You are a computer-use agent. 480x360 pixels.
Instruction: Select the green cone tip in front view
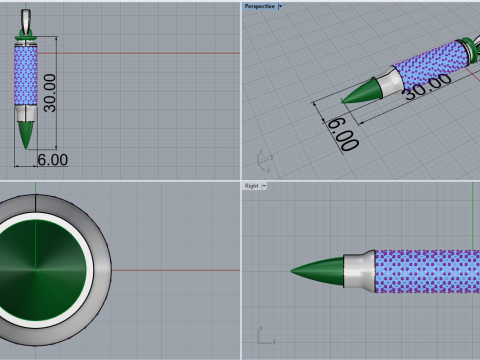pos(26,135)
